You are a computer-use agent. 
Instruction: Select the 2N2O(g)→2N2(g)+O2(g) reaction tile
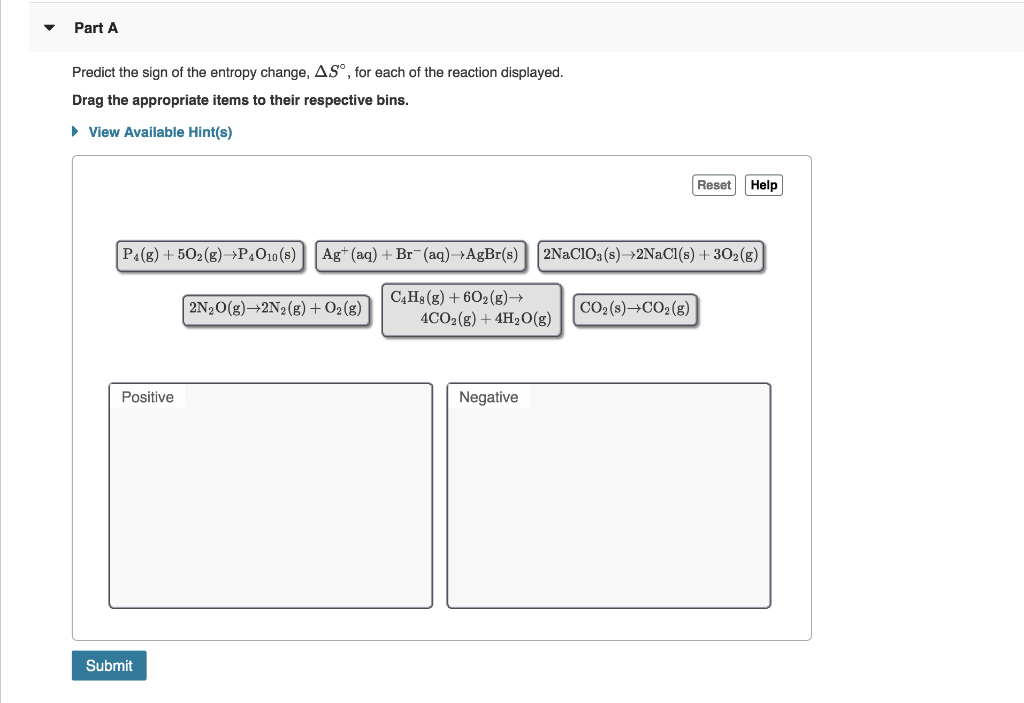click(276, 309)
